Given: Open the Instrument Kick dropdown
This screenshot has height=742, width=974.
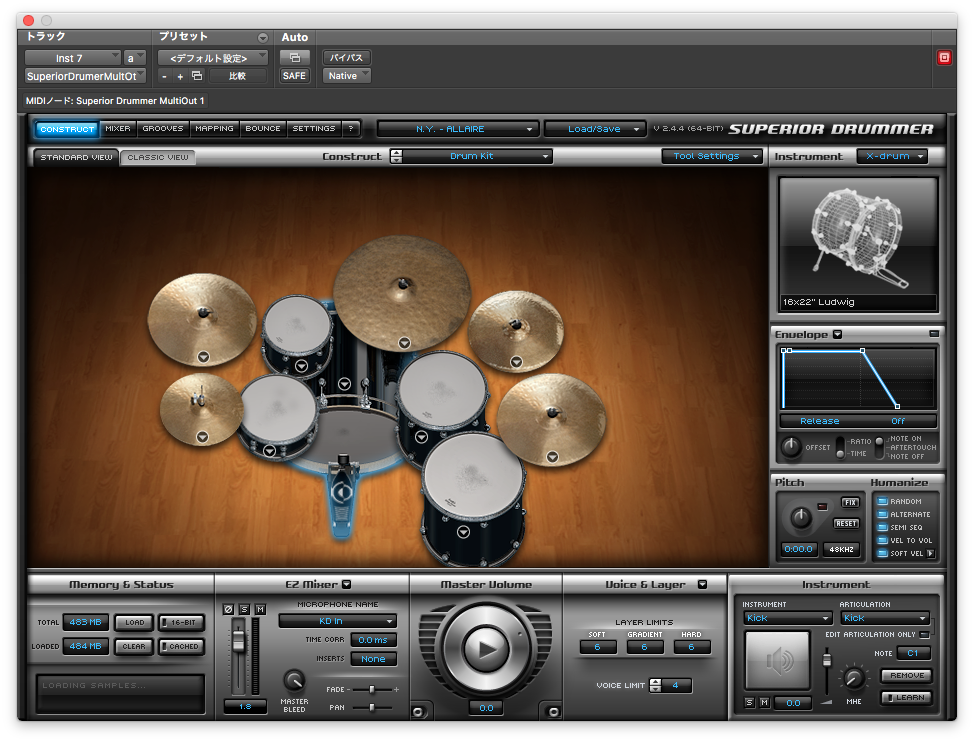Looking at the screenshot, I should pos(788,618).
